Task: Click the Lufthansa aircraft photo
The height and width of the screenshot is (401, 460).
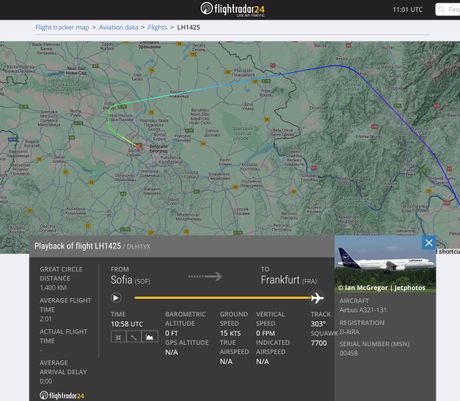Action: [385, 264]
